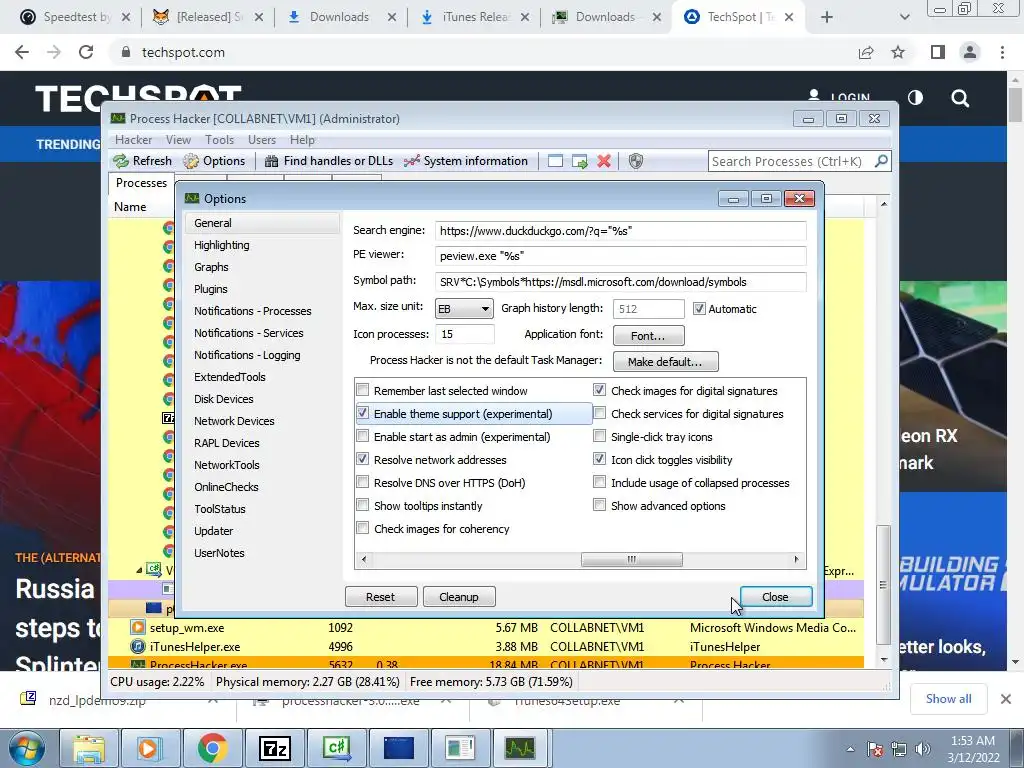Viewport: 1024px width, 768px height.
Task: Click options list scrollbar right arrow
Action: pyautogui.click(x=796, y=559)
